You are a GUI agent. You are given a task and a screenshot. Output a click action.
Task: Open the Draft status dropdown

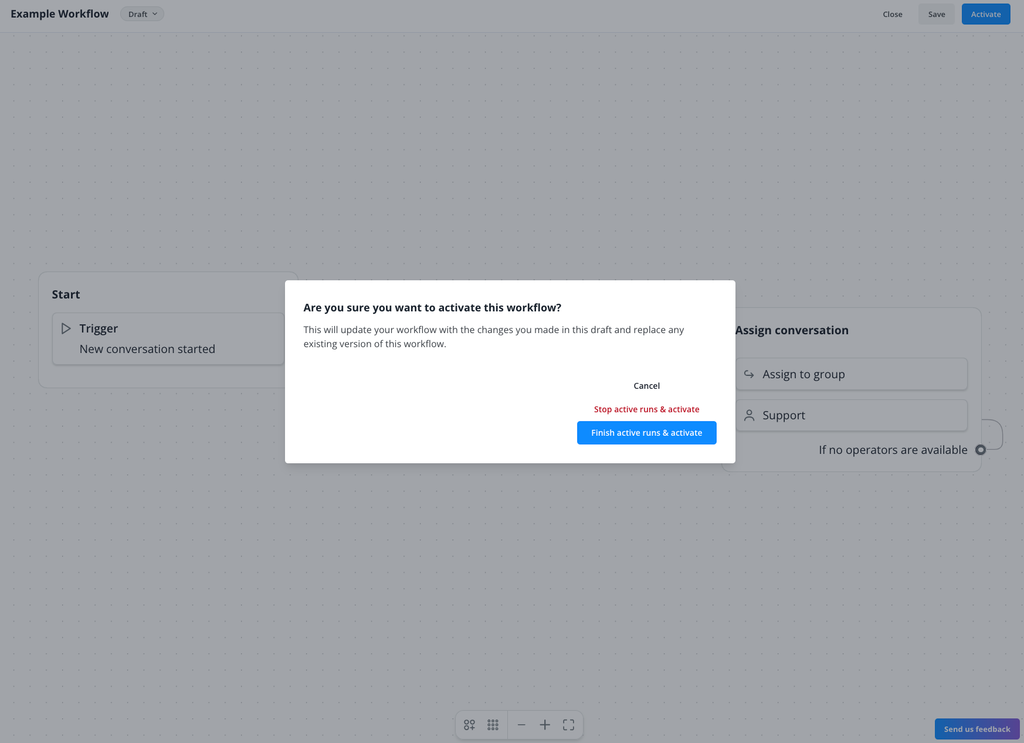tap(142, 14)
